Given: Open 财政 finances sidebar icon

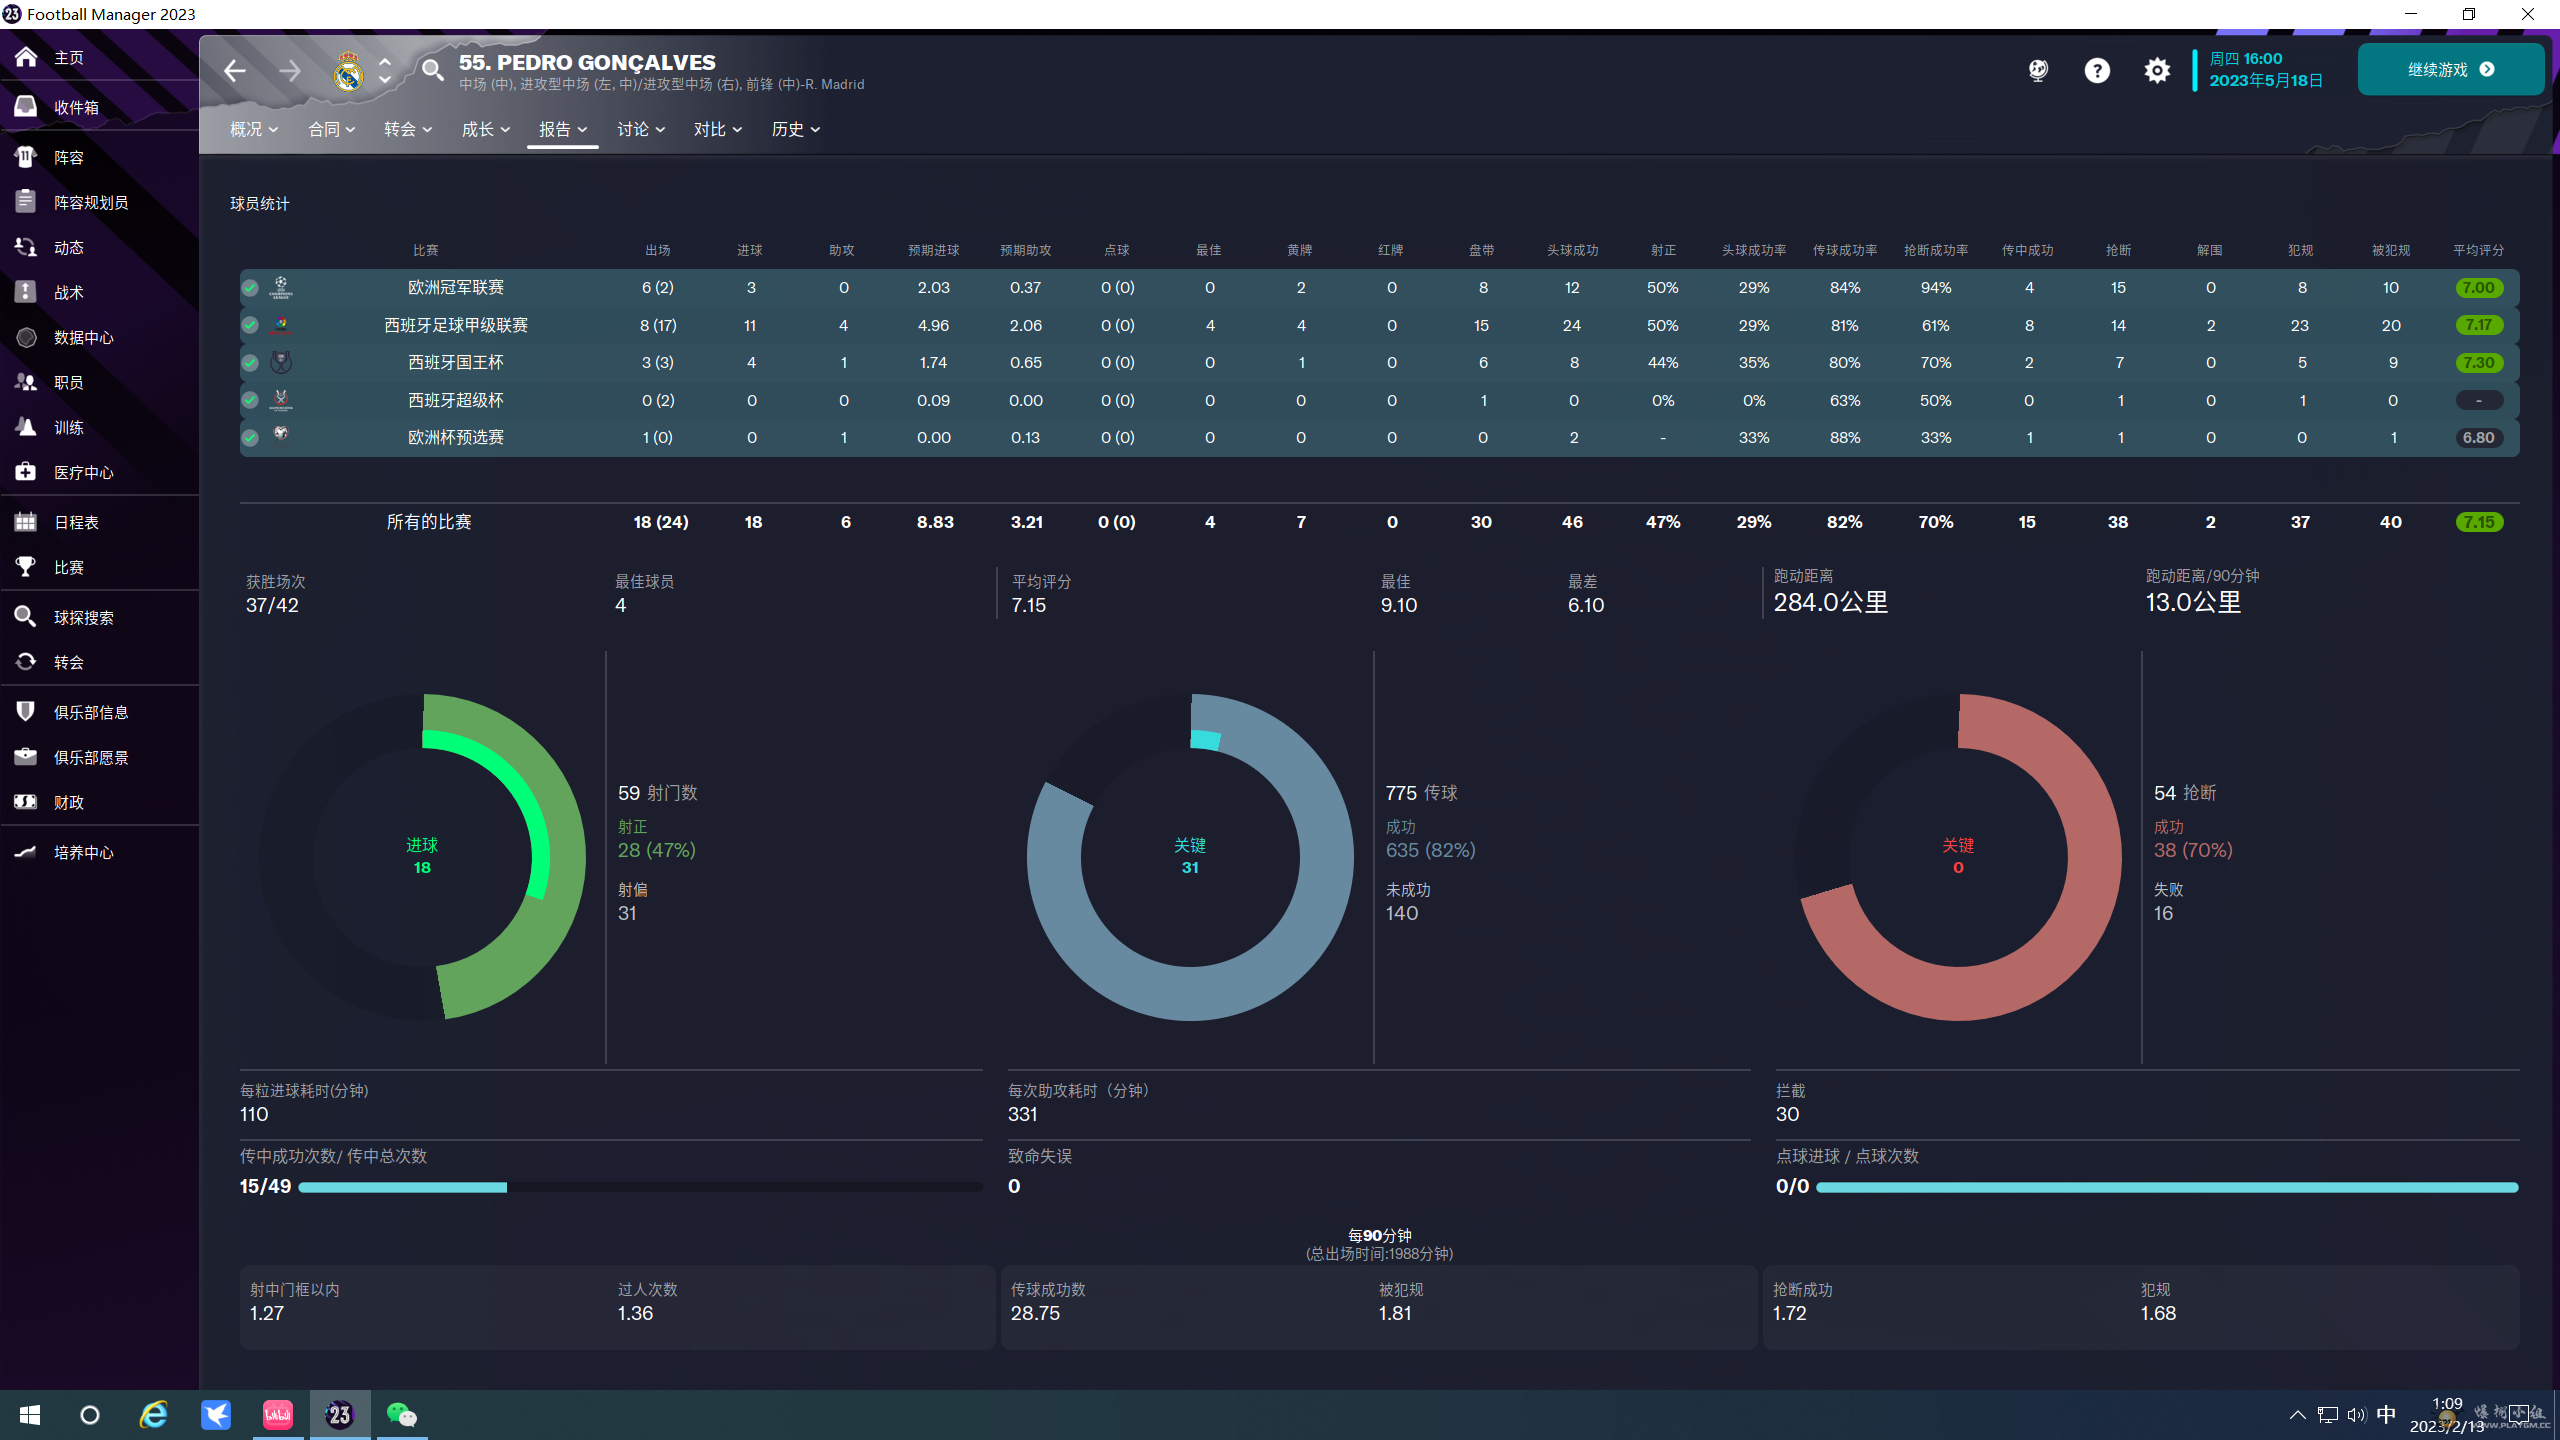Looking at the screenshot, I should pos(26,802).
